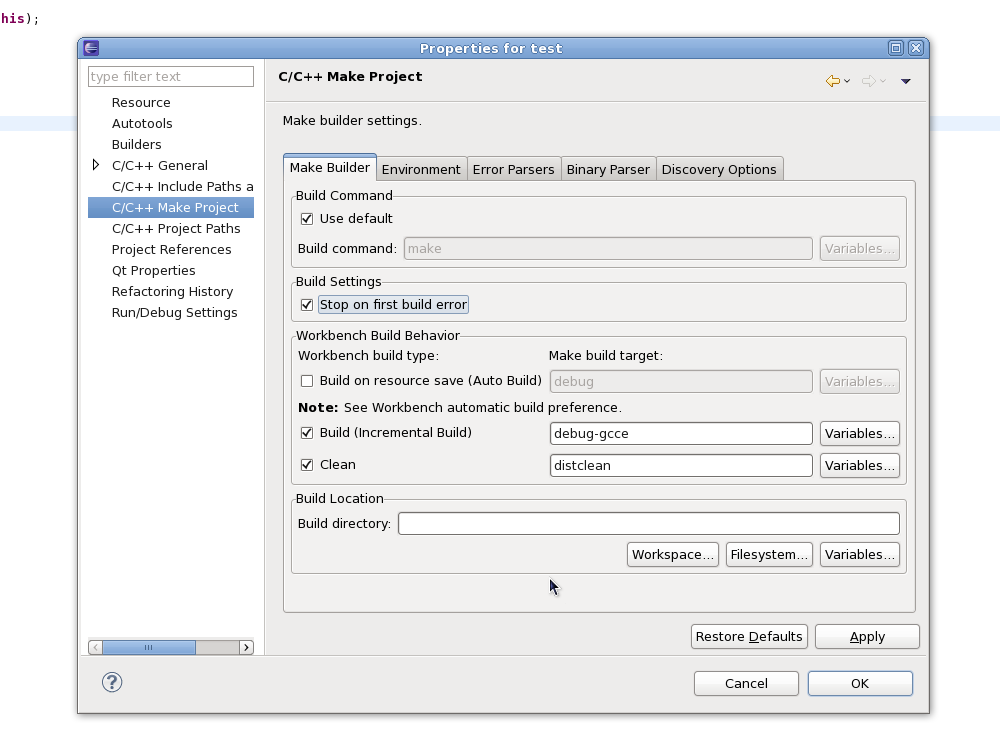Toggle Stop on first build error
Image resolution: width=1000 pixels, height=751 pixels.
[307, 304]
